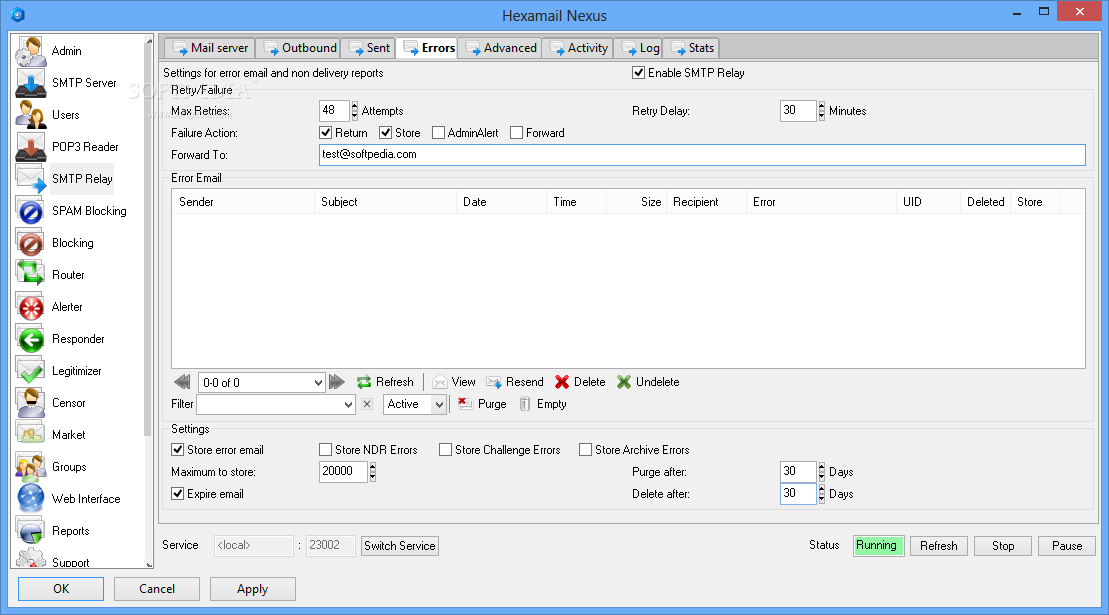Open the Advanced tab

click(x=501, y=48)
